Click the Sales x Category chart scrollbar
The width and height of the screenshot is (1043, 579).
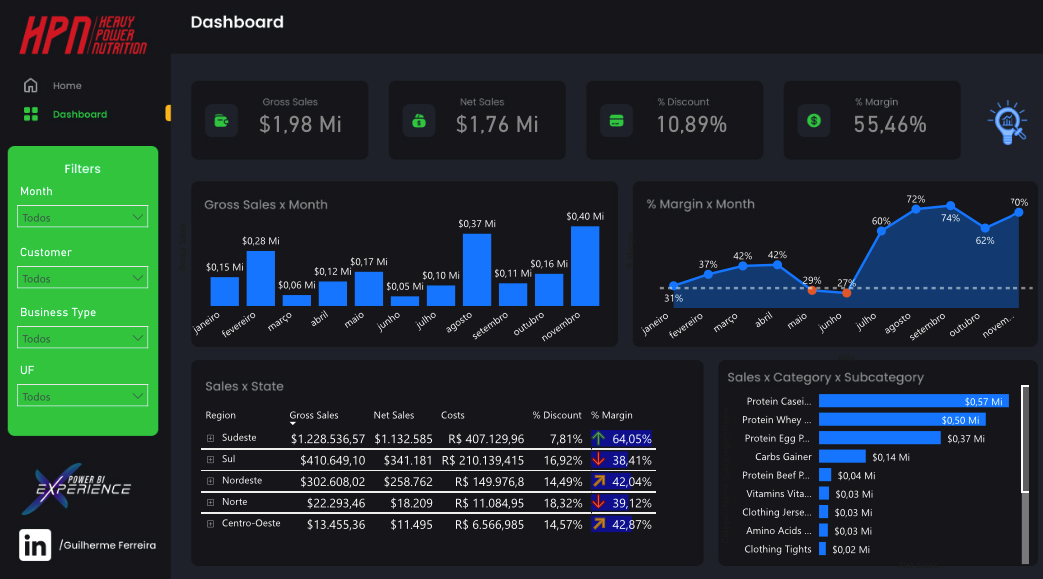click(x=1024, y=440)
